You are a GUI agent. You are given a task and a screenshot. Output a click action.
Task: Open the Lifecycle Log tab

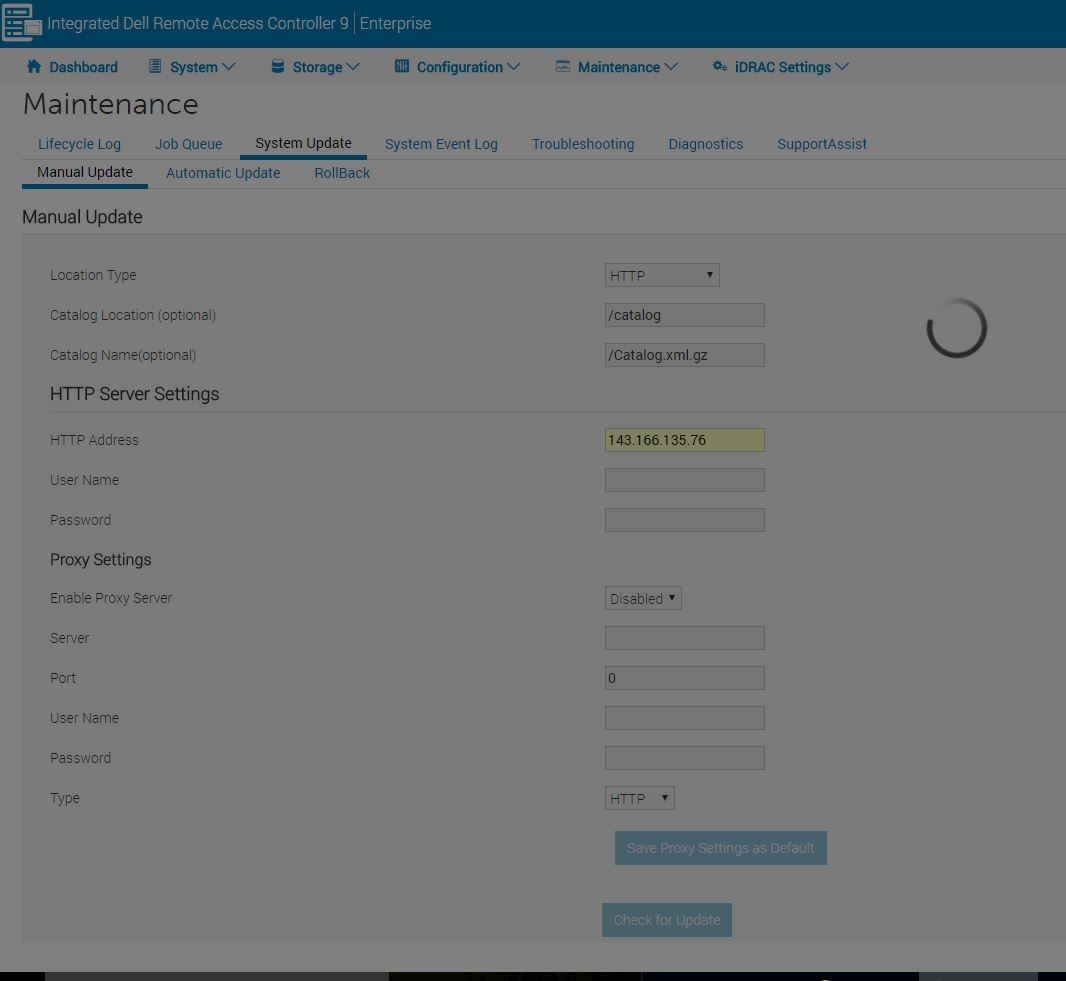pyautogui.click(x=79, y=144)
